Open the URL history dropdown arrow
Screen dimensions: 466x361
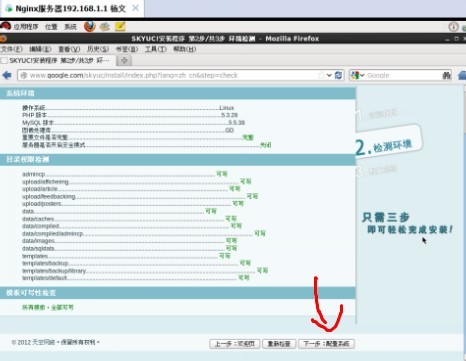point(329,75)
